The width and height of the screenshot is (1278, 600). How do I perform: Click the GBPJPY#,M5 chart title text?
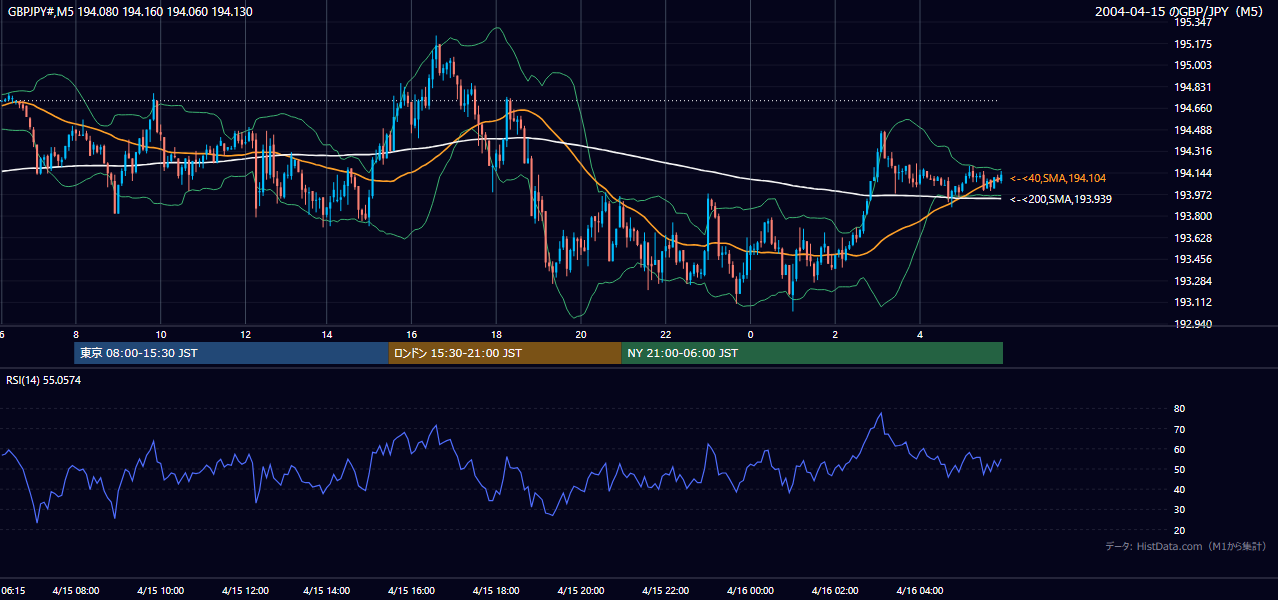pyautogui.click(x=130, y=12)
